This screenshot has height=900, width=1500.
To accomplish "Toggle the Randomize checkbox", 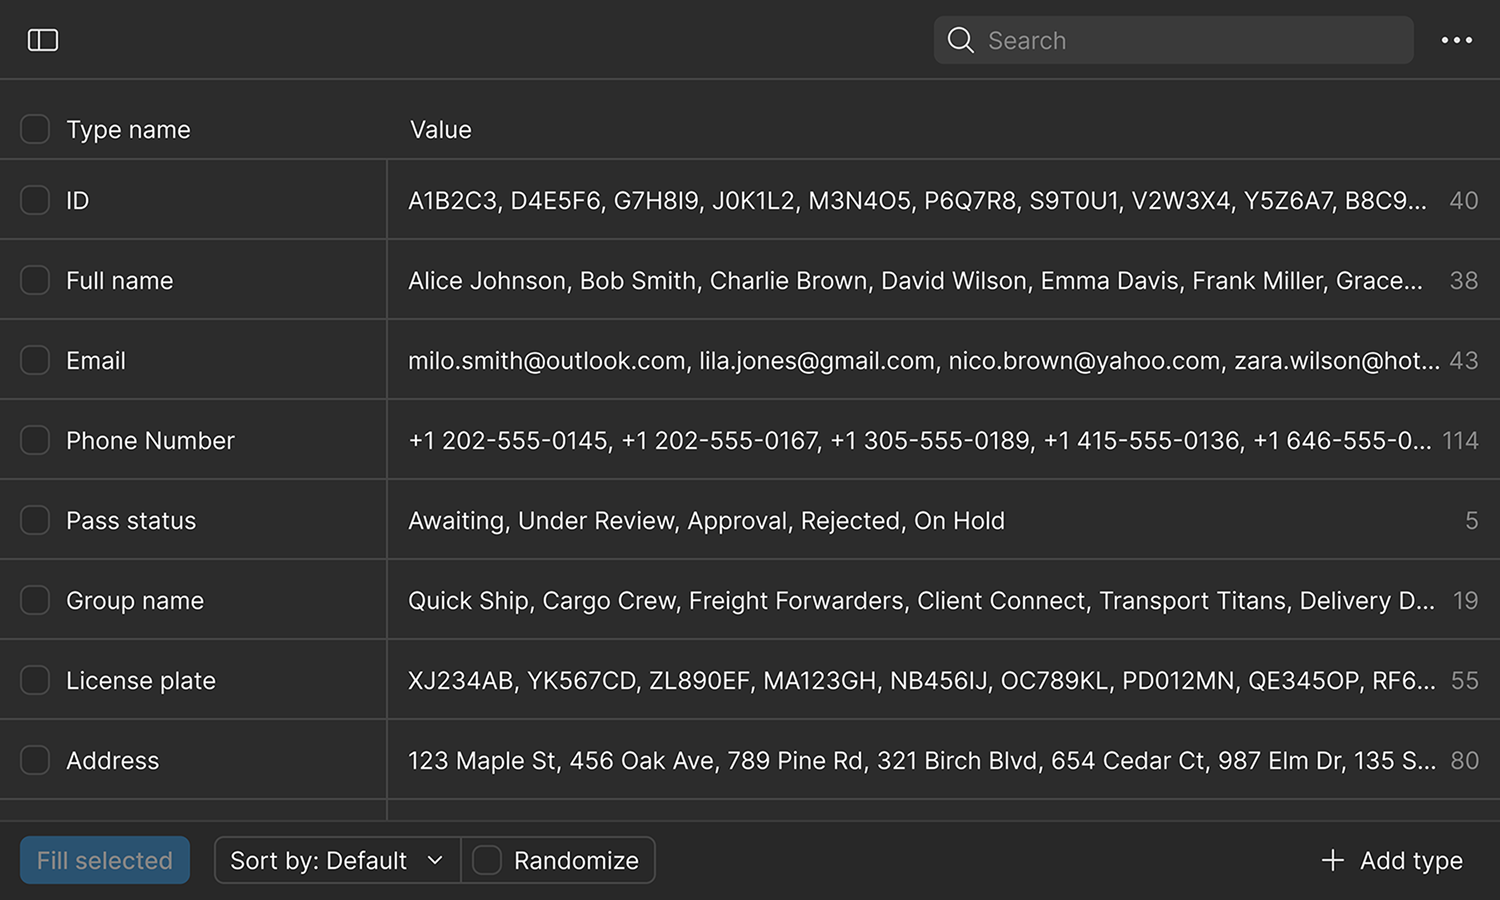I will point(487,860).
